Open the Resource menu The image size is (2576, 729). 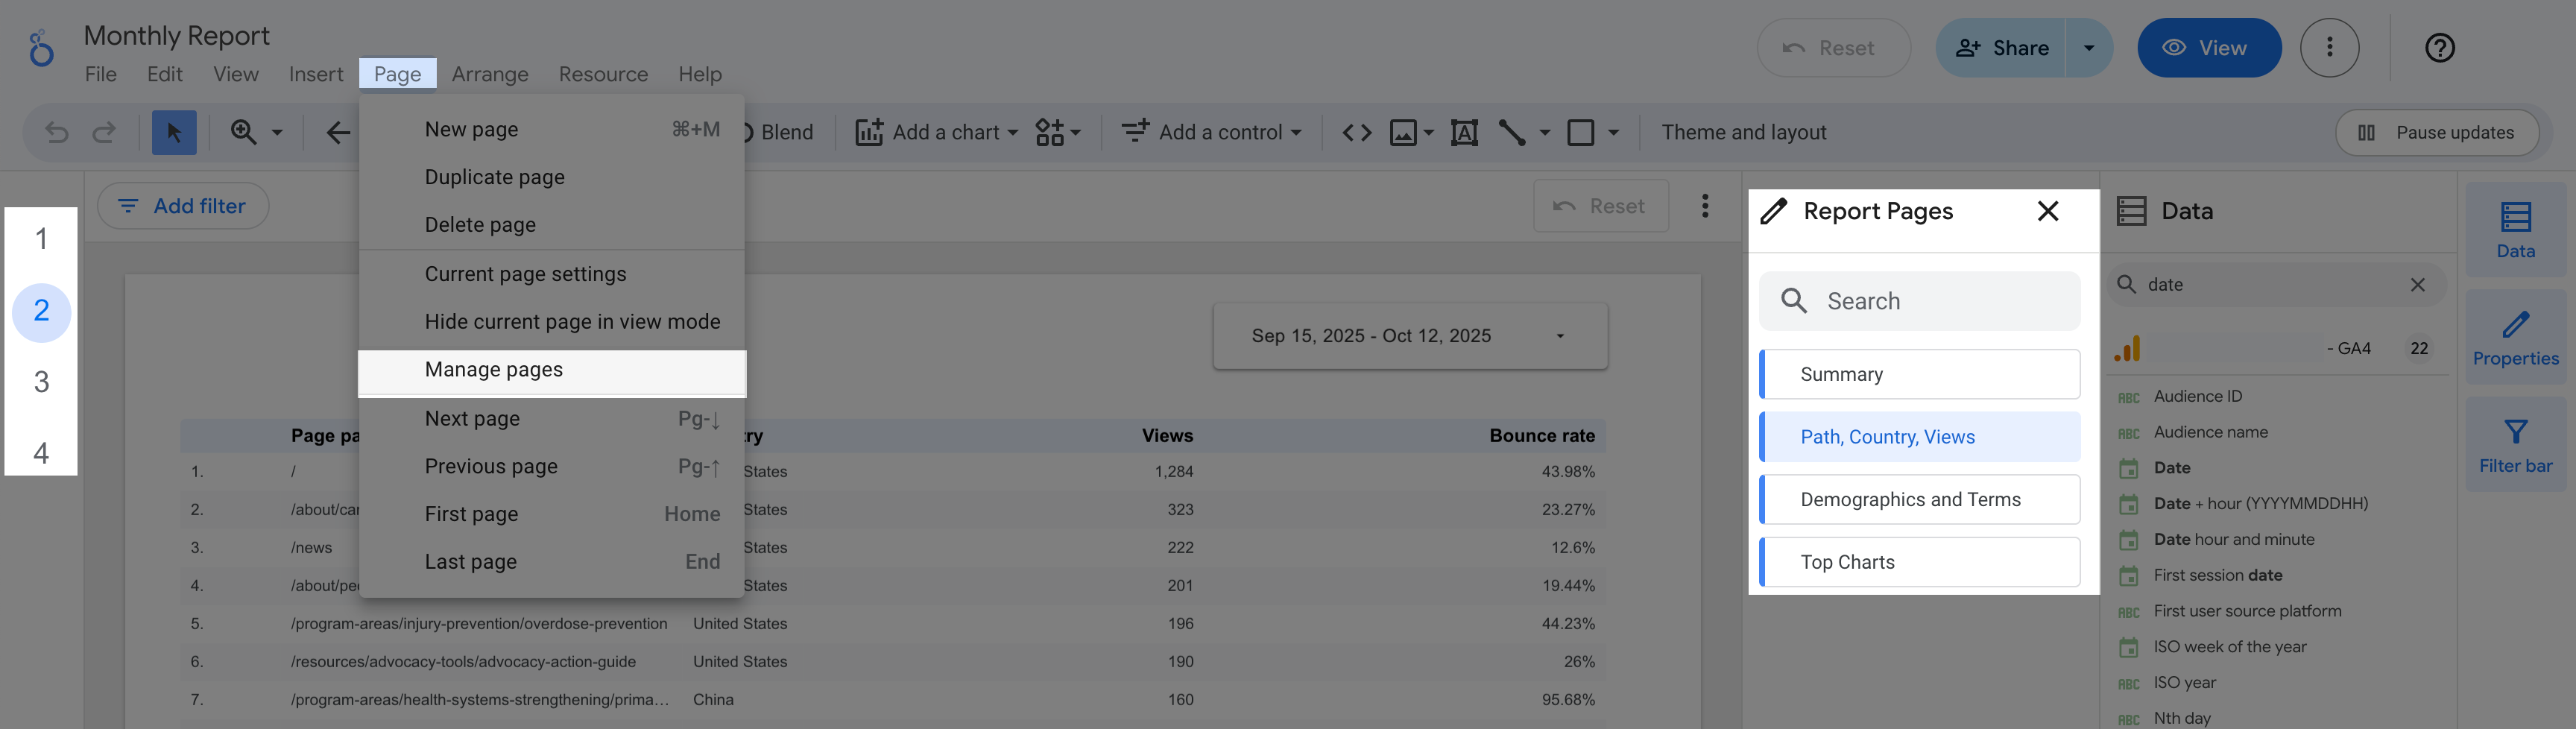[x=603, y=73]
